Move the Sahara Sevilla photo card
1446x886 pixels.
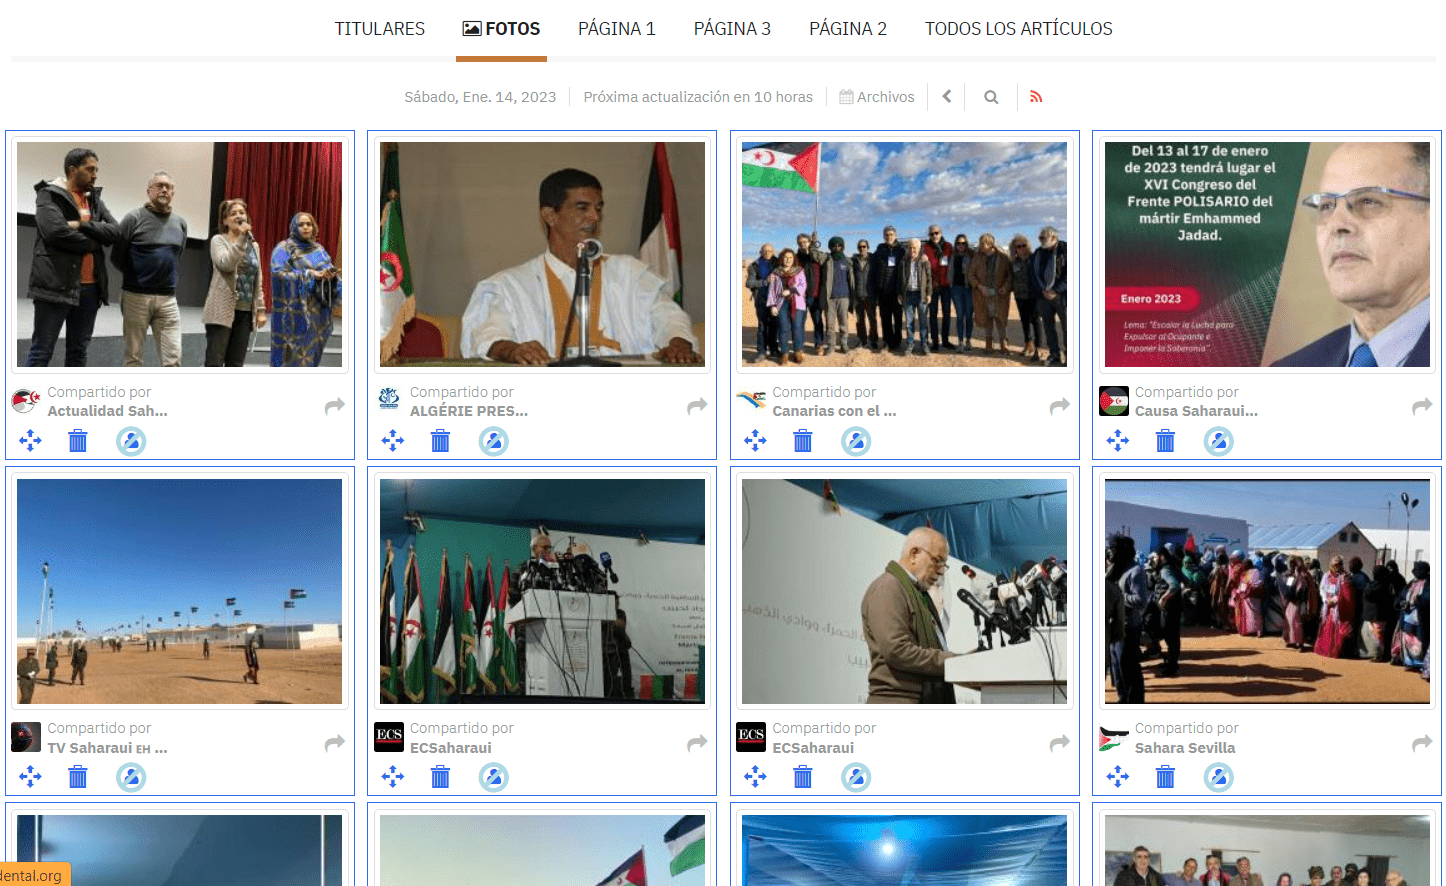1118,776
